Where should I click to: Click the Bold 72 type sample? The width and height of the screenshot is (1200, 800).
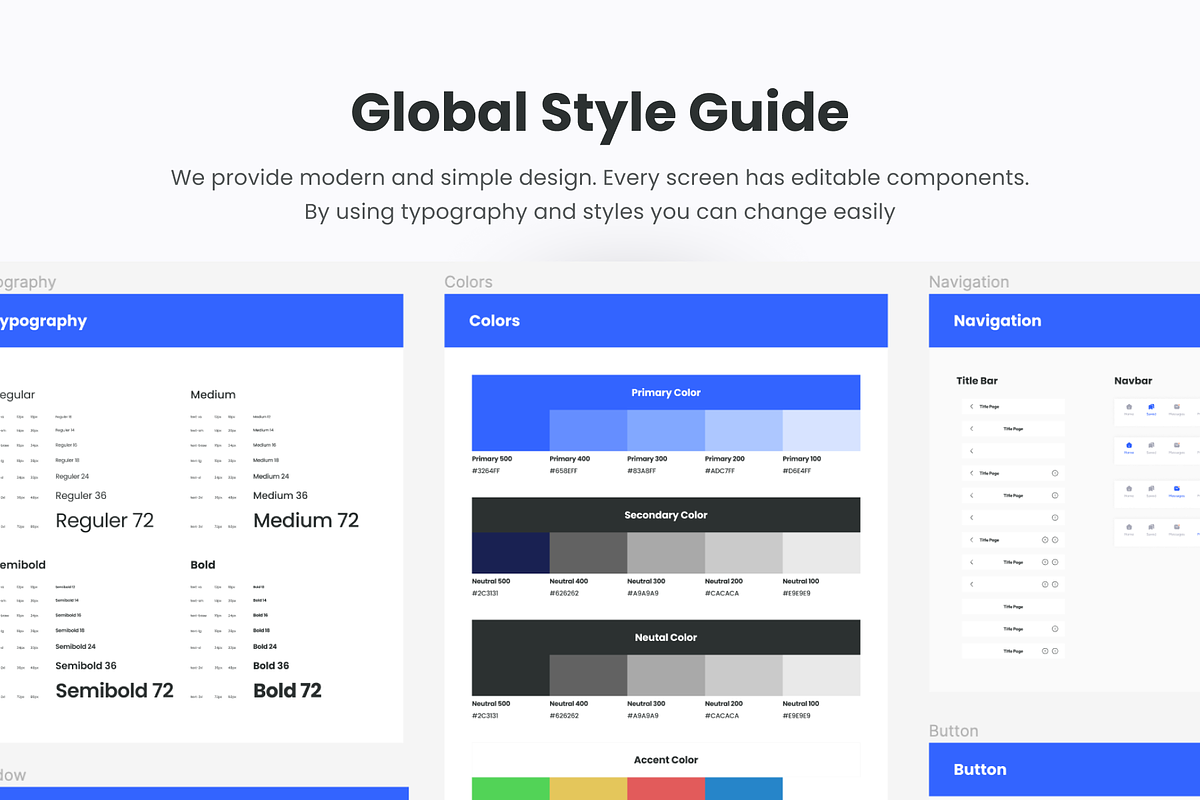click(x=288, y=690)
